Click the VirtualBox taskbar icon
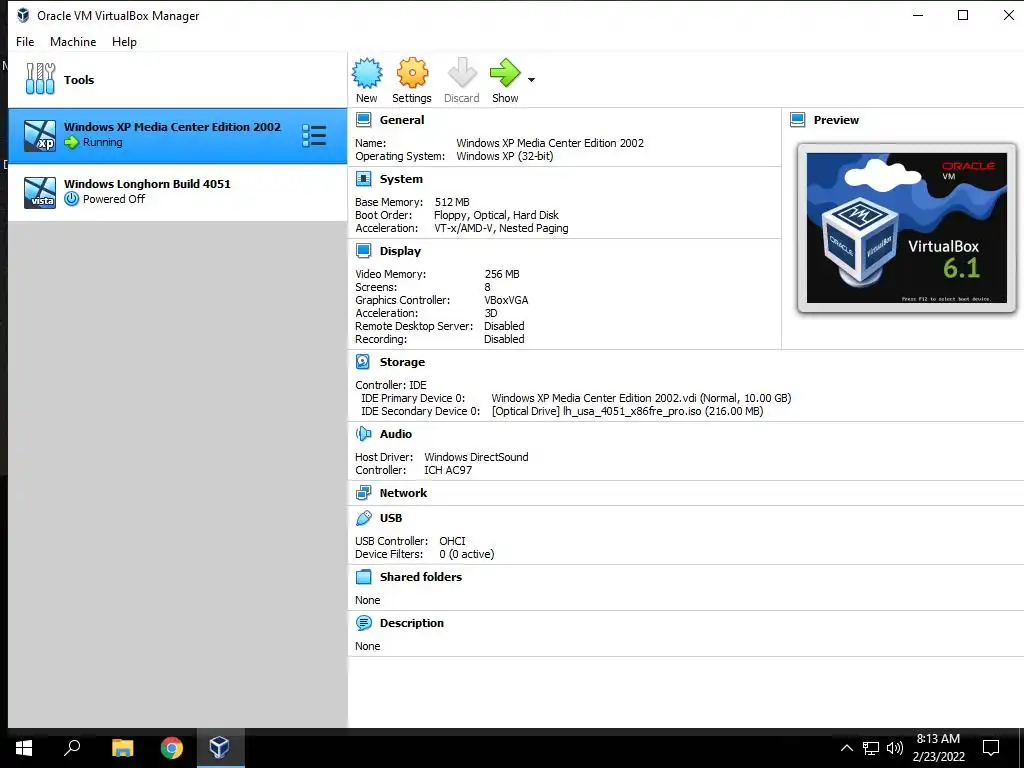The height and width of the screenshot is (768, 1024). pyautogui.click(x=219, y=748)
